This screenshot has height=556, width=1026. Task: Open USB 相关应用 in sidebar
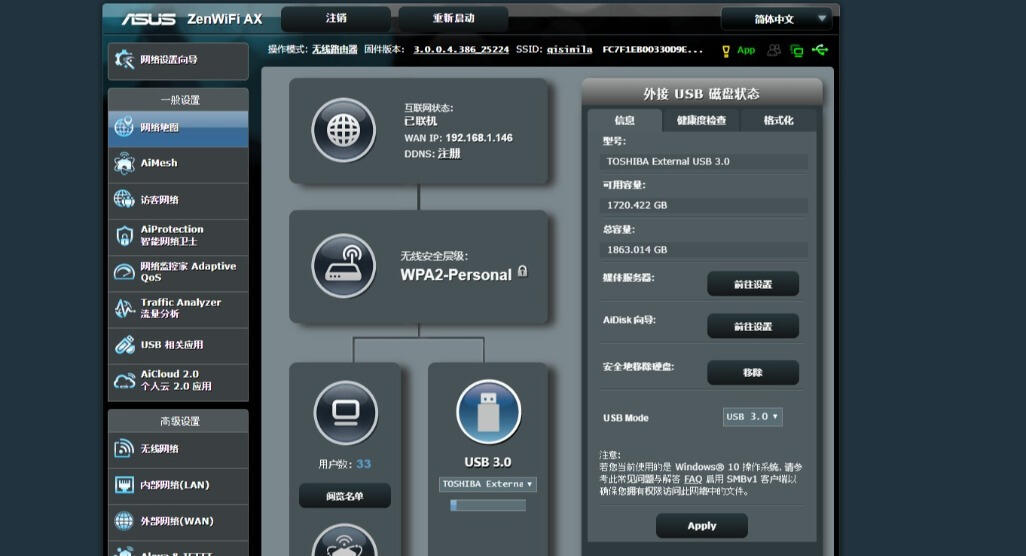point(178,345)
